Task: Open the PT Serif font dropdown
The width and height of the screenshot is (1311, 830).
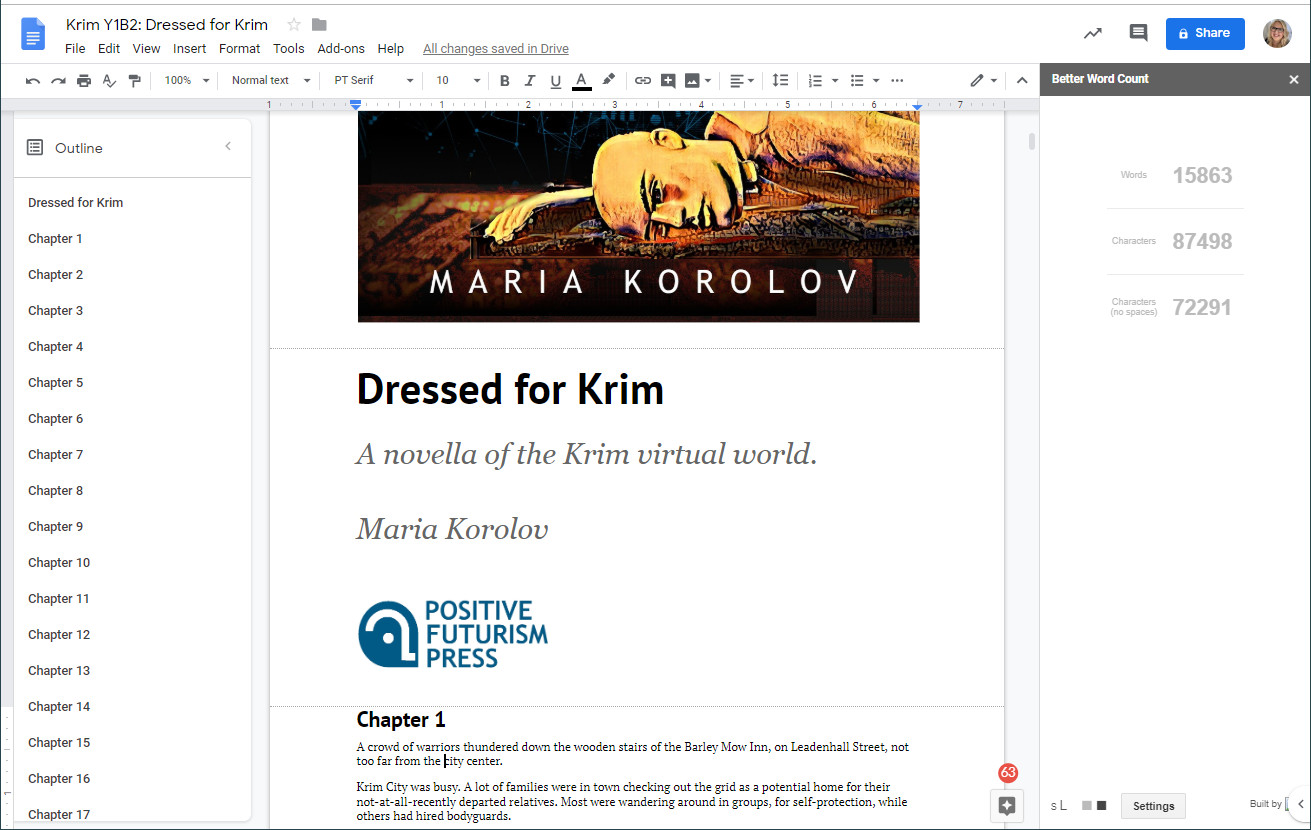Action: click(x=373, y=80)
